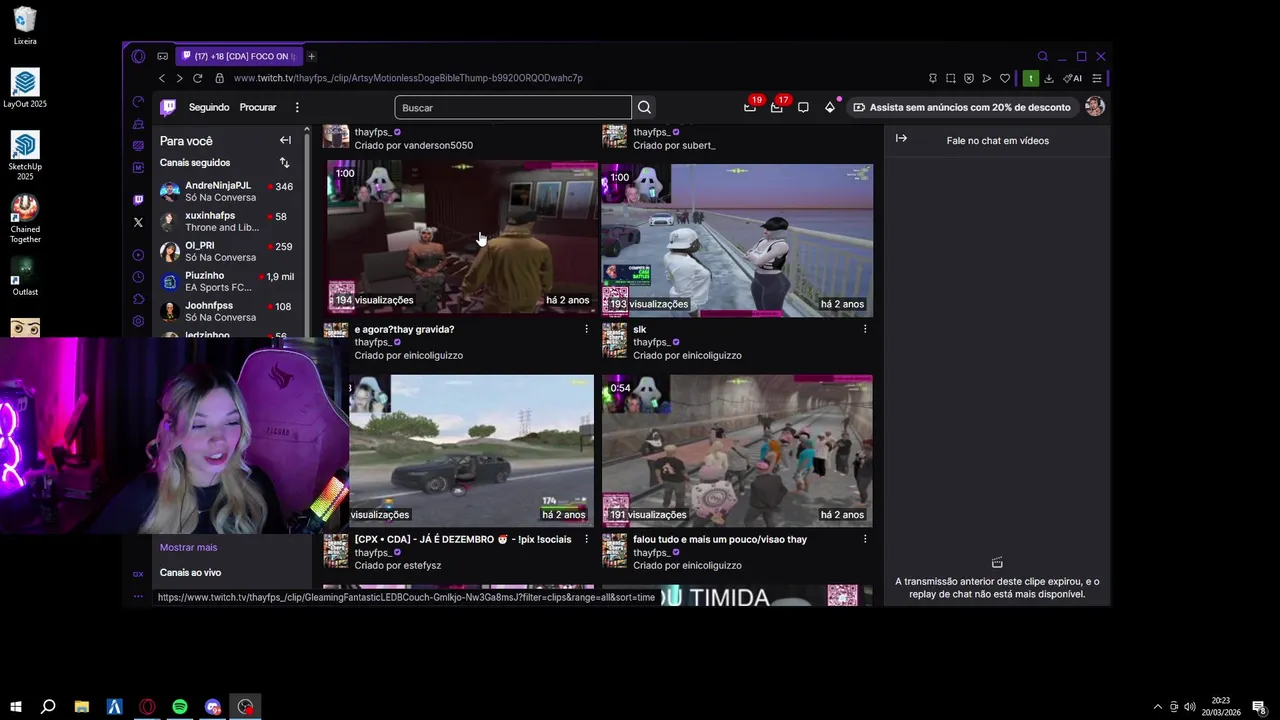Open the three-dot menu beside Procurar

click(x=297, y=107)
